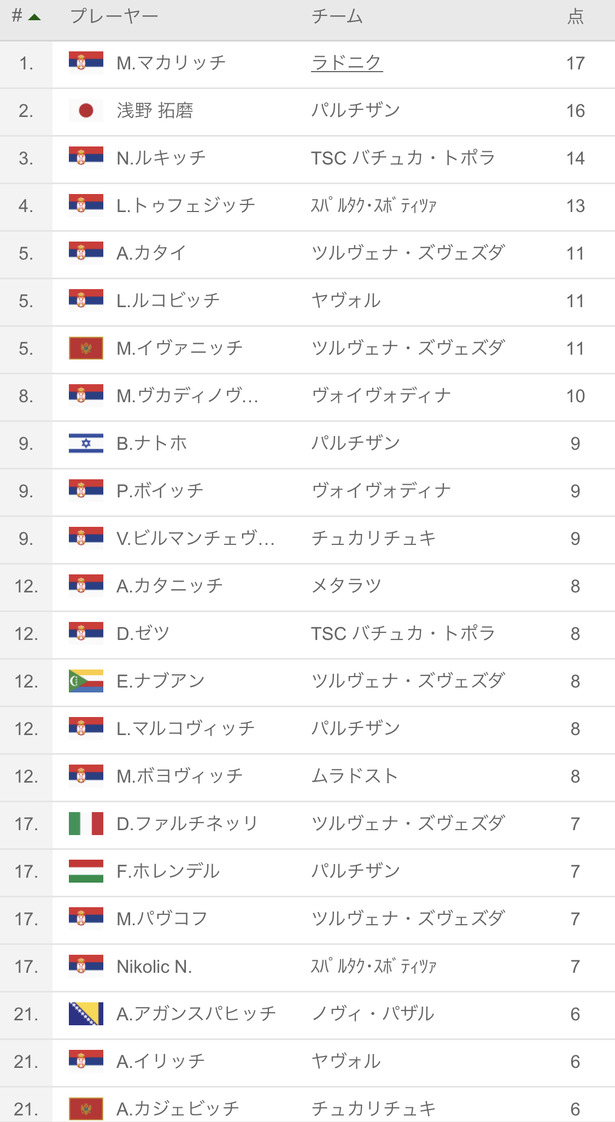Viewport: 615px width, 1122px height.
Task: Open player 浅野 拓磨
Action: [155, 110]
